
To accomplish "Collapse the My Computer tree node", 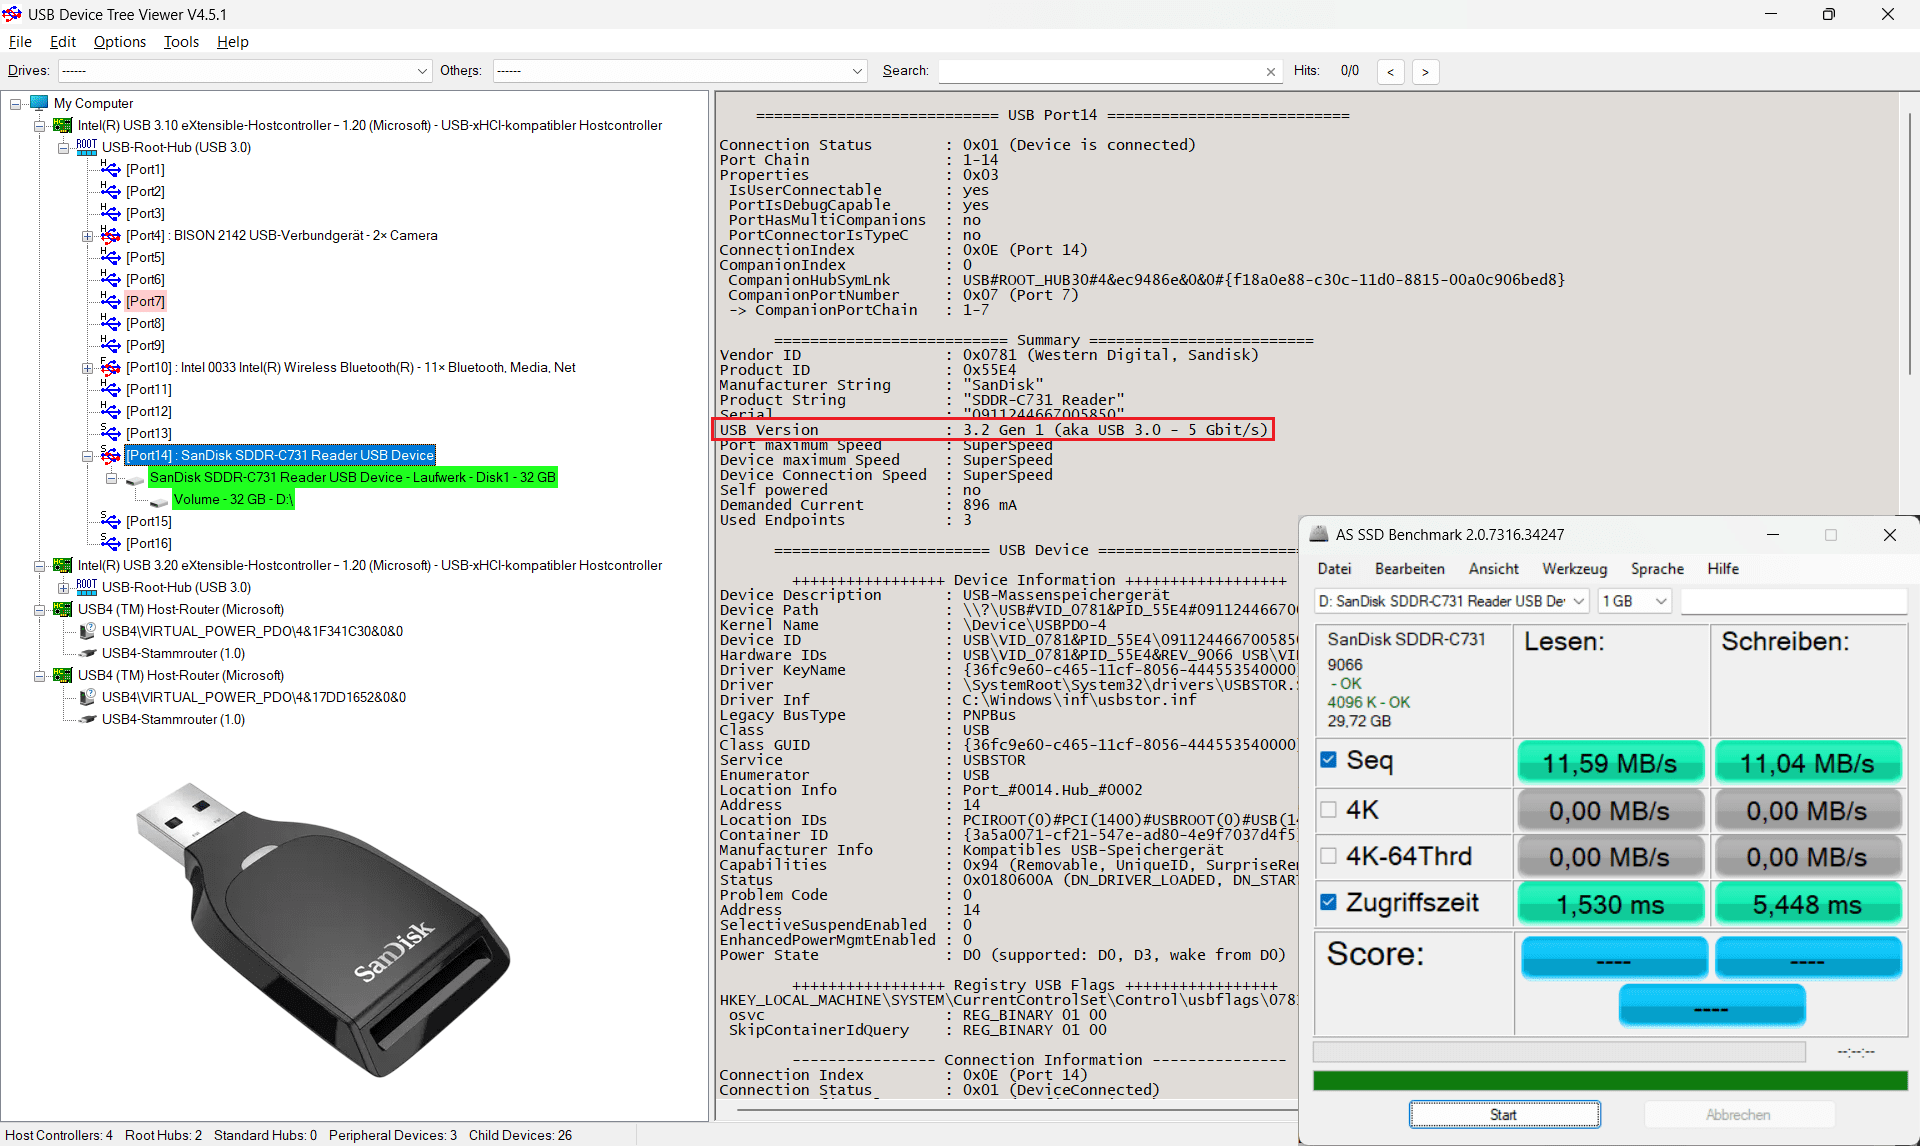I will (16, 103).
